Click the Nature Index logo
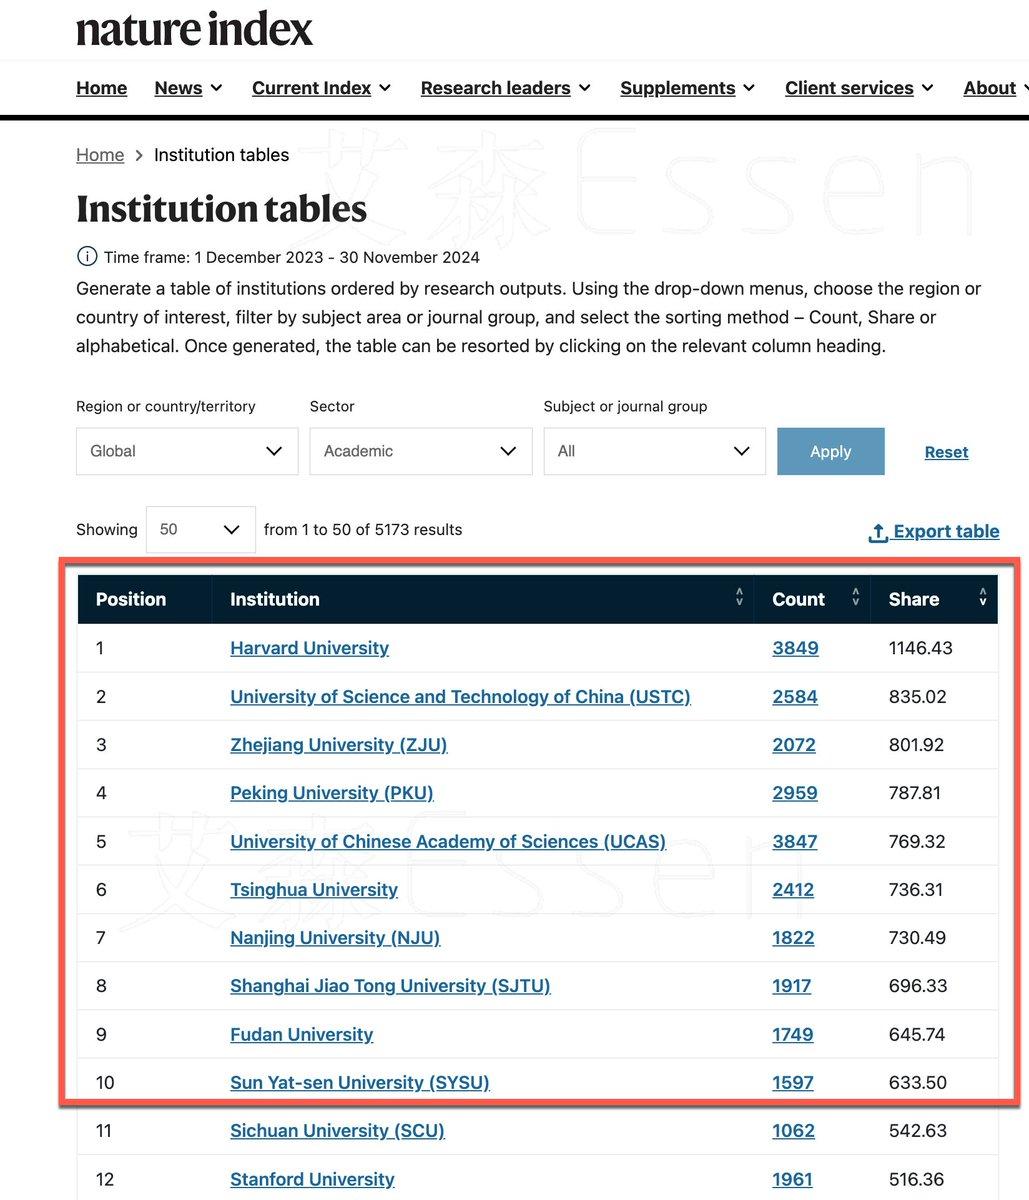The width and height of the screenshot is (1029, 1200). coord(195,29)
